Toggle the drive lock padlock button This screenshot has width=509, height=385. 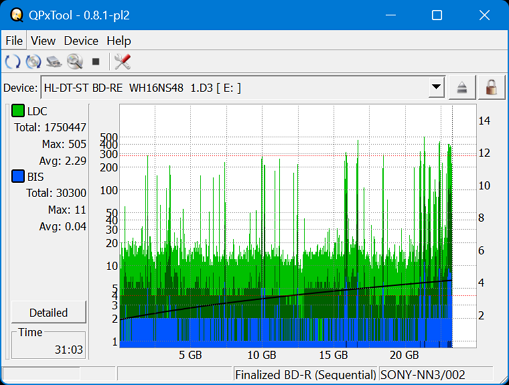[x=491, y=88]
